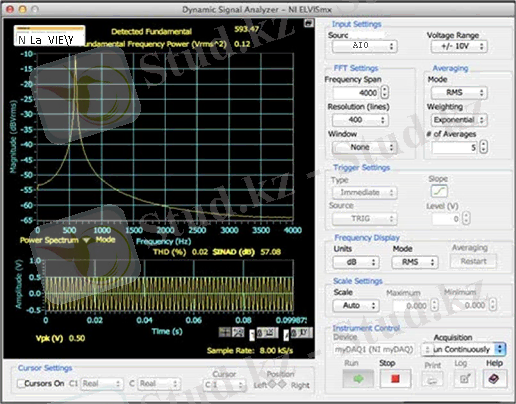Screen dimensions: 516x404
Task: Click the LabVIEW logo thumbnail
Action: [49, 36]
